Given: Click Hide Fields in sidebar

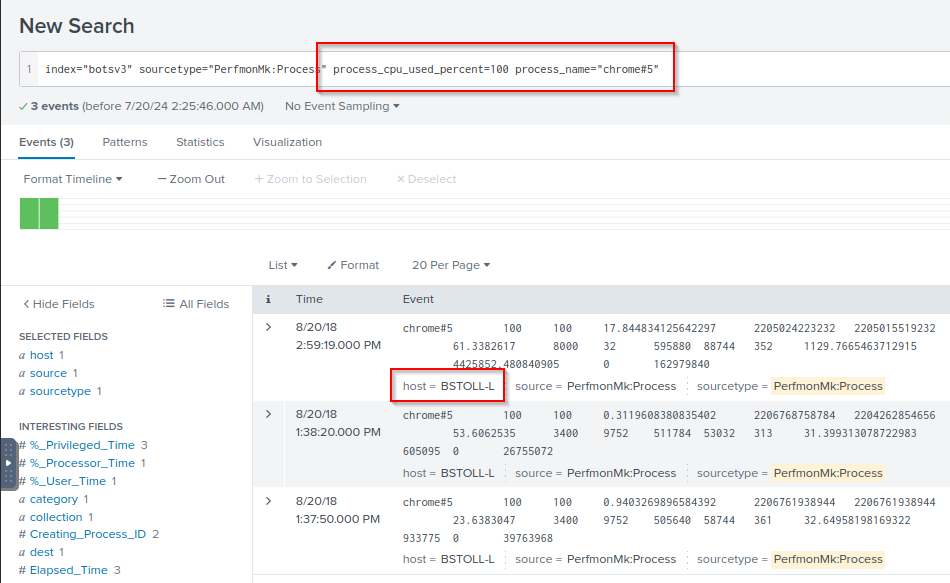Looking at the screenshot, I should click(59, 304).
